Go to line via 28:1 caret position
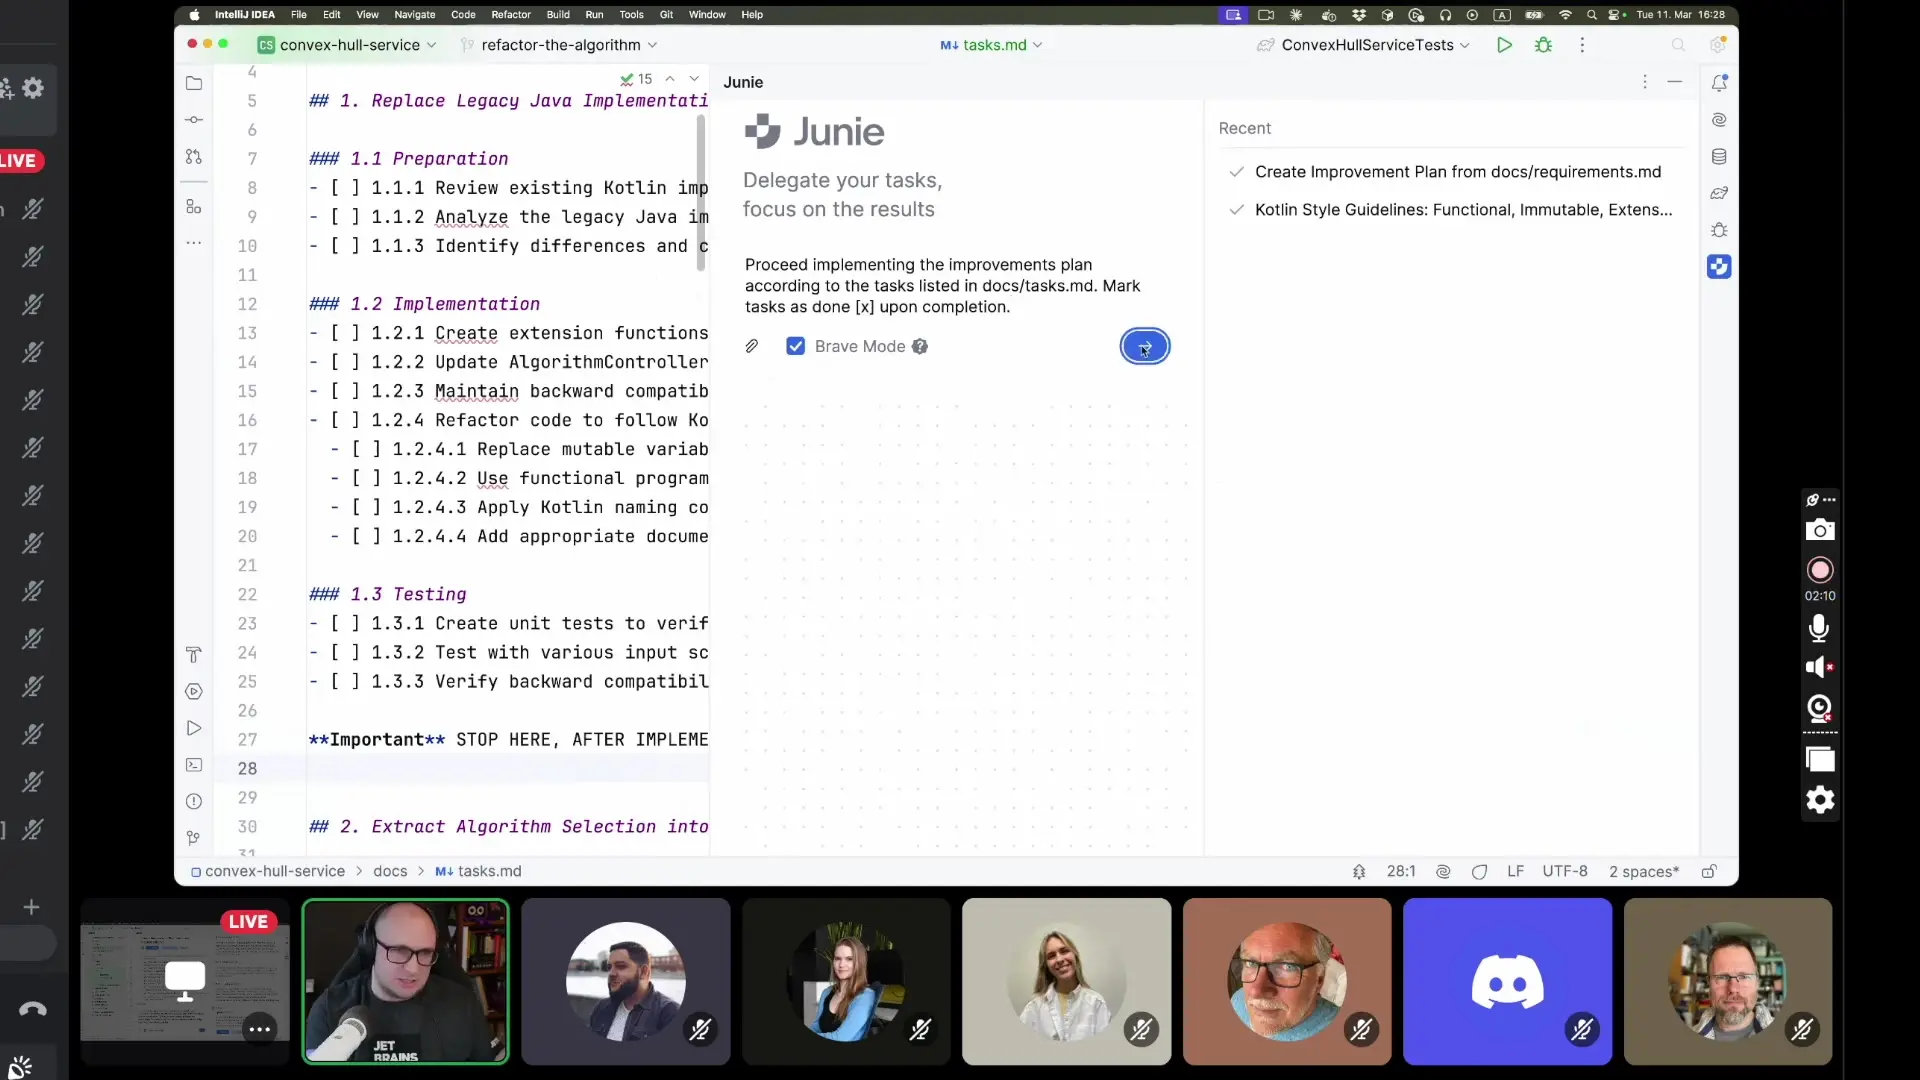Image resolution: width=1920 pixels, height=1080 pixels. pos(1401,871)
